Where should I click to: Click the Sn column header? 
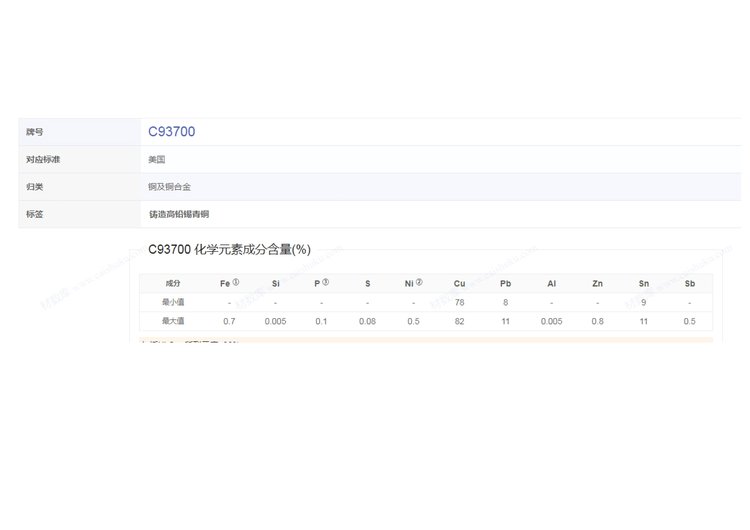[643, 284]
